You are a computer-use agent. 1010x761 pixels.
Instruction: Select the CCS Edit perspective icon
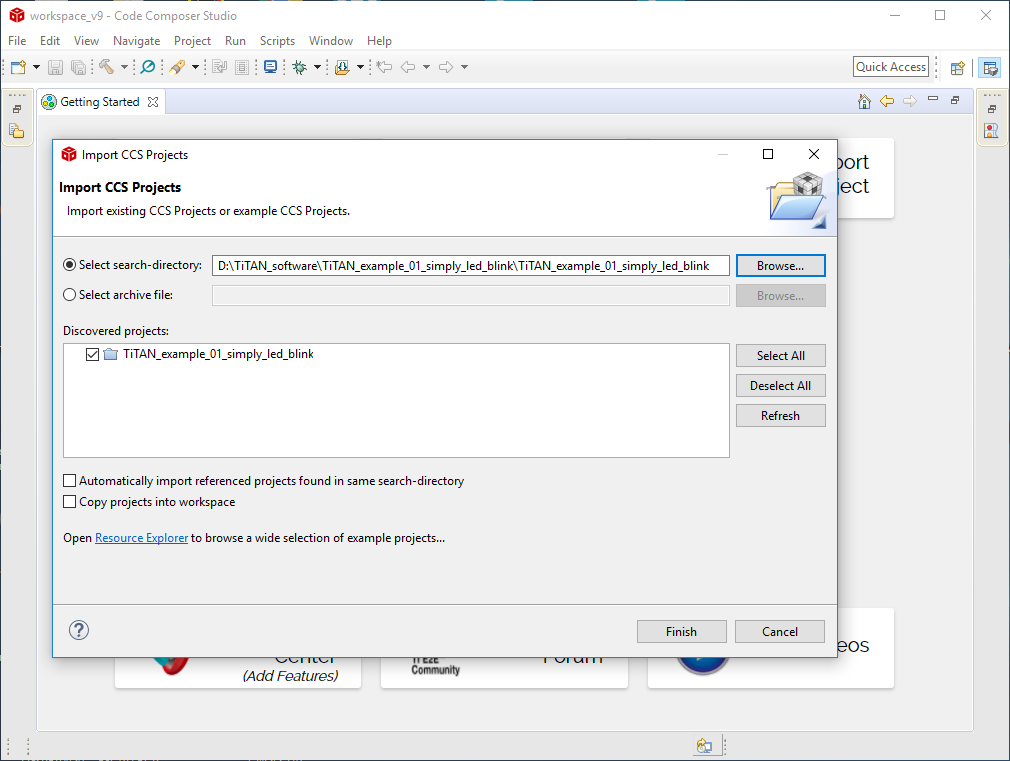tap(990, 68)
